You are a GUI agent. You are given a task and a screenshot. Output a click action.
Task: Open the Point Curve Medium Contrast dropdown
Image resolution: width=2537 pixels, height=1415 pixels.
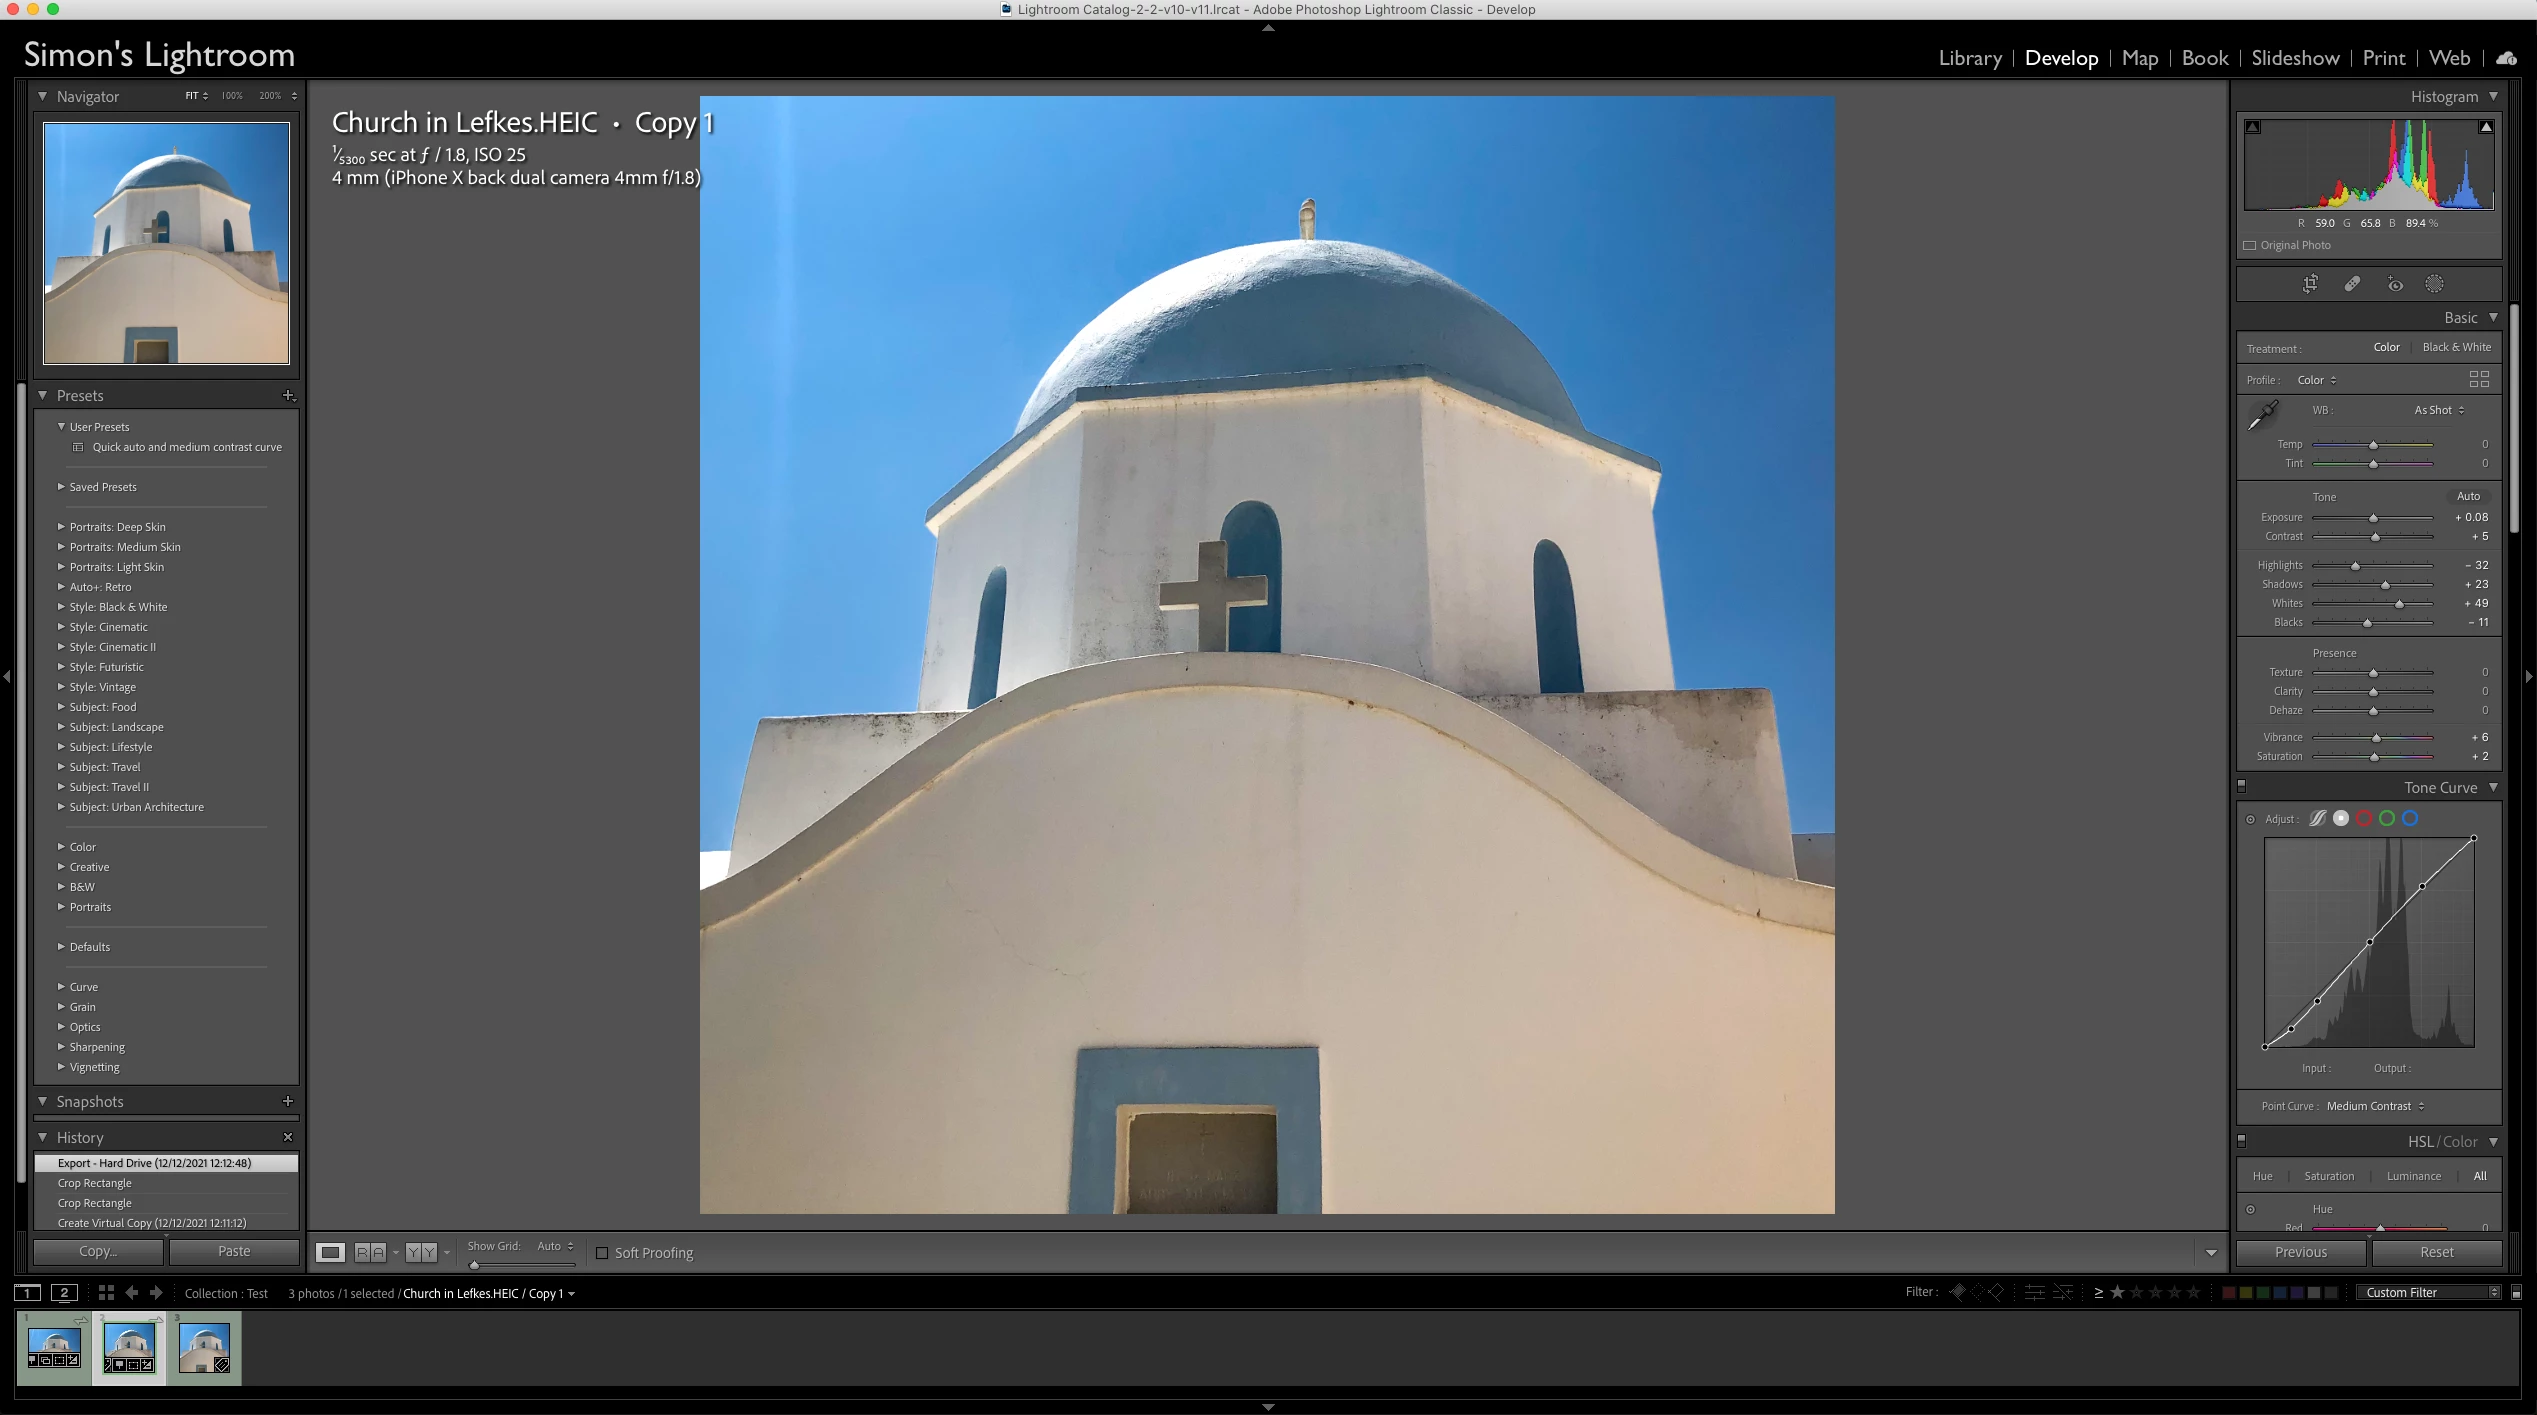tap(2374, 1106)
